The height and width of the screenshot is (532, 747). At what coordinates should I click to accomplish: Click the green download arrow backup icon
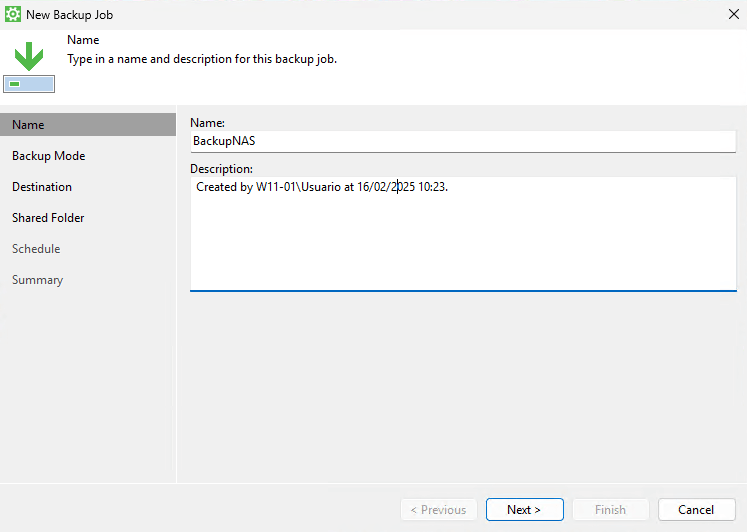pyautogui.click(x=29, y=56)
